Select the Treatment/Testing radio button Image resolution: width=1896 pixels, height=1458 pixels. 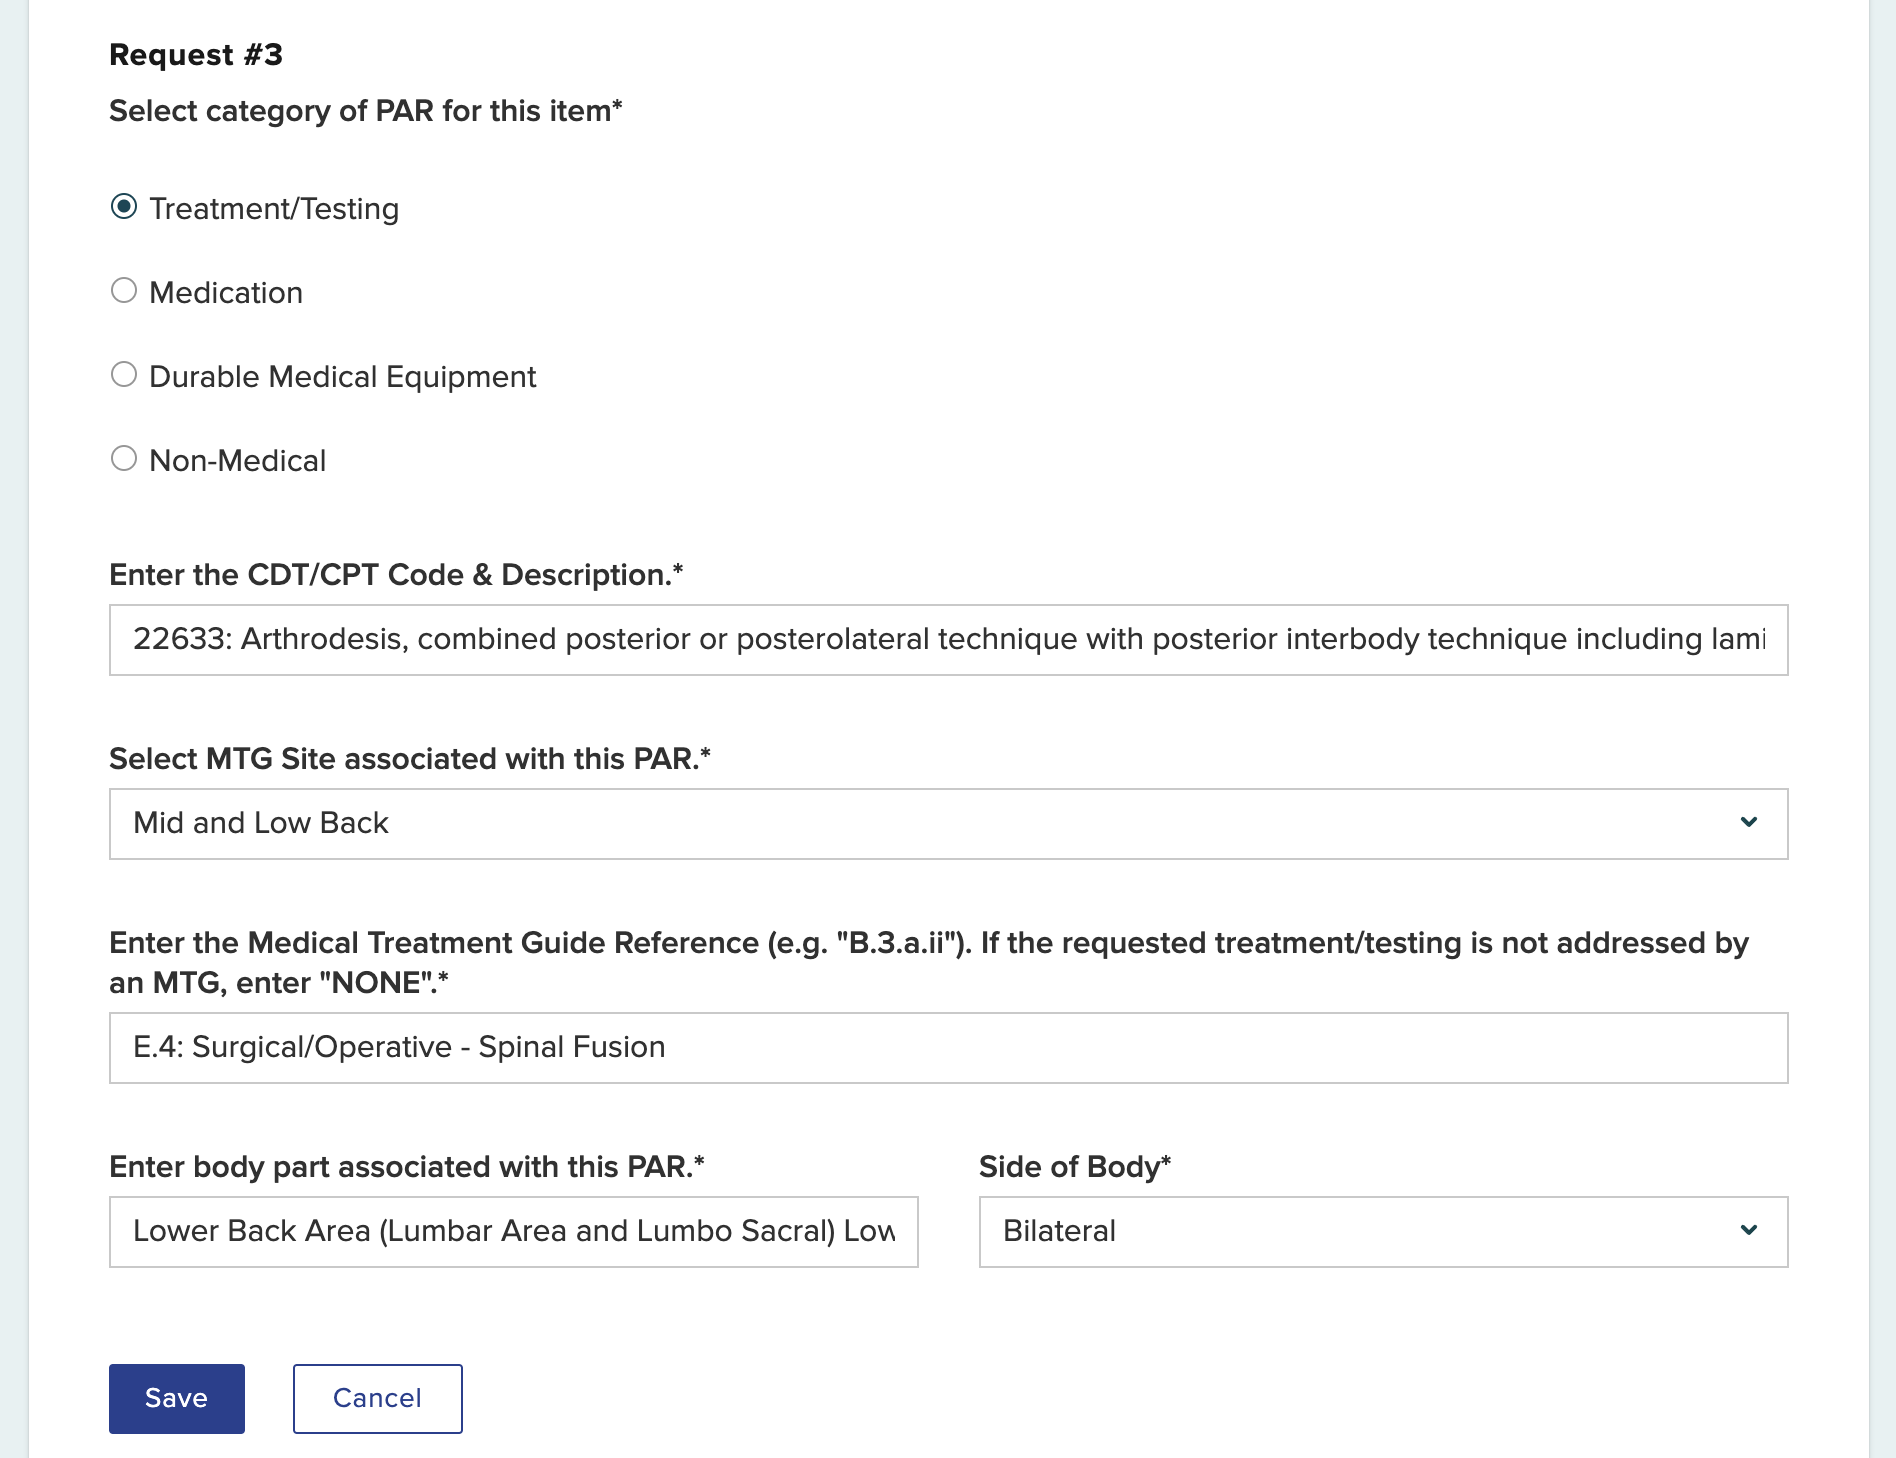pos(124,207)
